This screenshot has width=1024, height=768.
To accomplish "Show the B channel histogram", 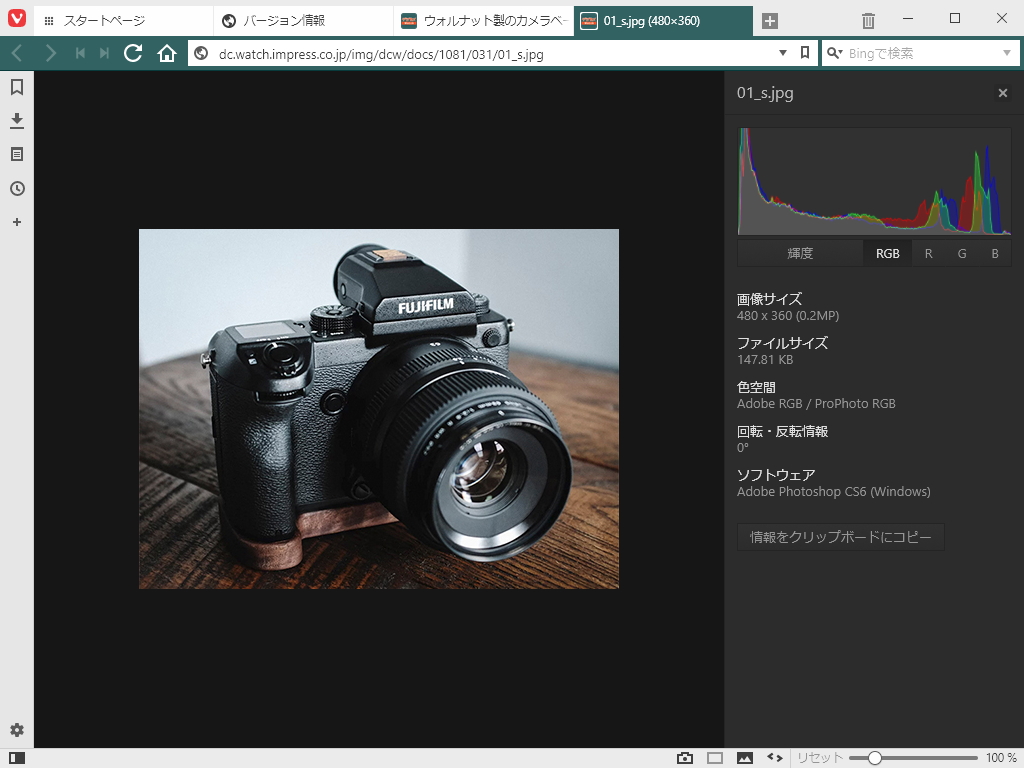I will point(995,253).
